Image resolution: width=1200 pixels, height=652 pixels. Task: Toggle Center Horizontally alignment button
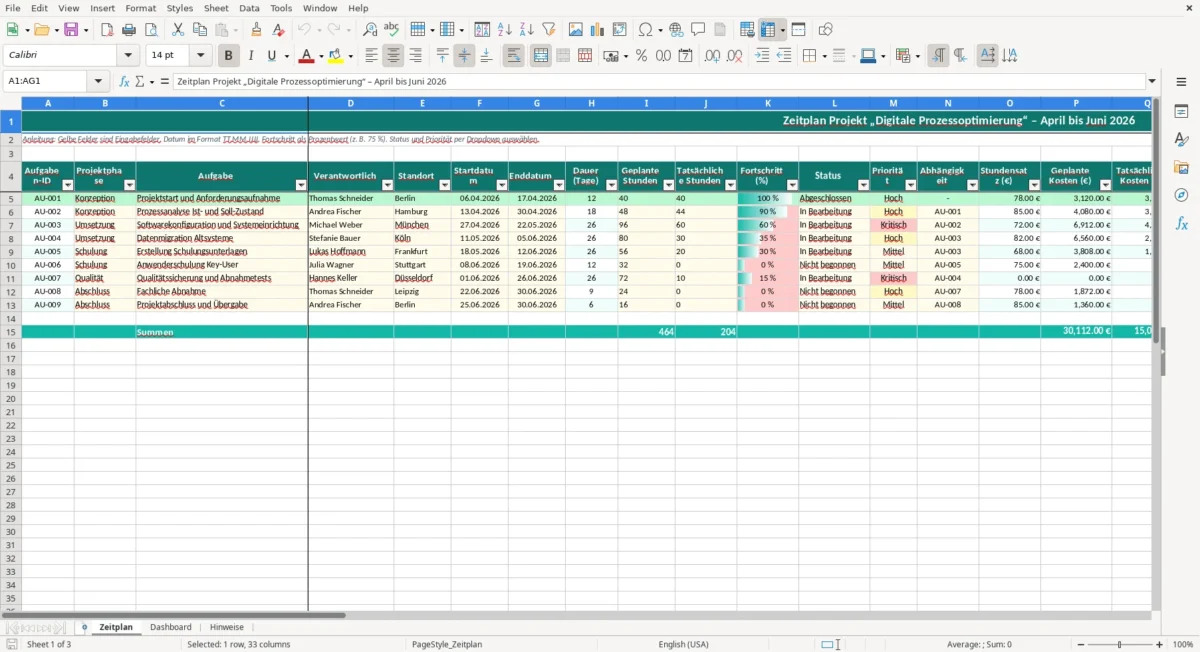pyautogui.click(x=394, y=56)
